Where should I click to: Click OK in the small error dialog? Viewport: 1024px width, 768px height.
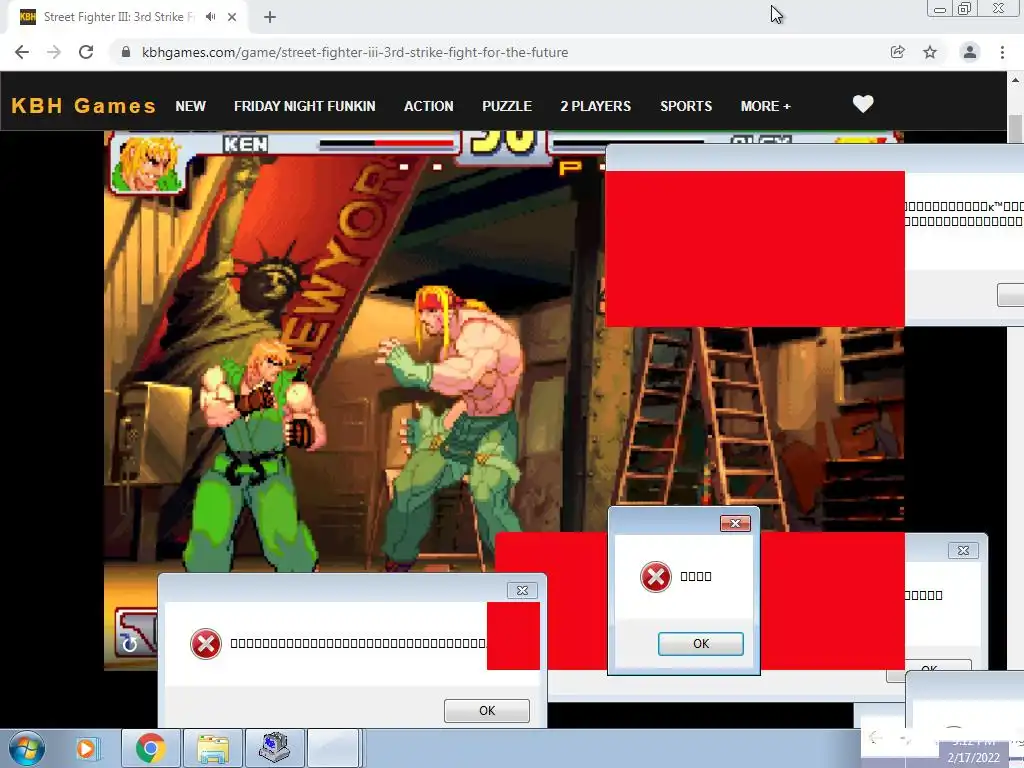(x=701, y=644)
